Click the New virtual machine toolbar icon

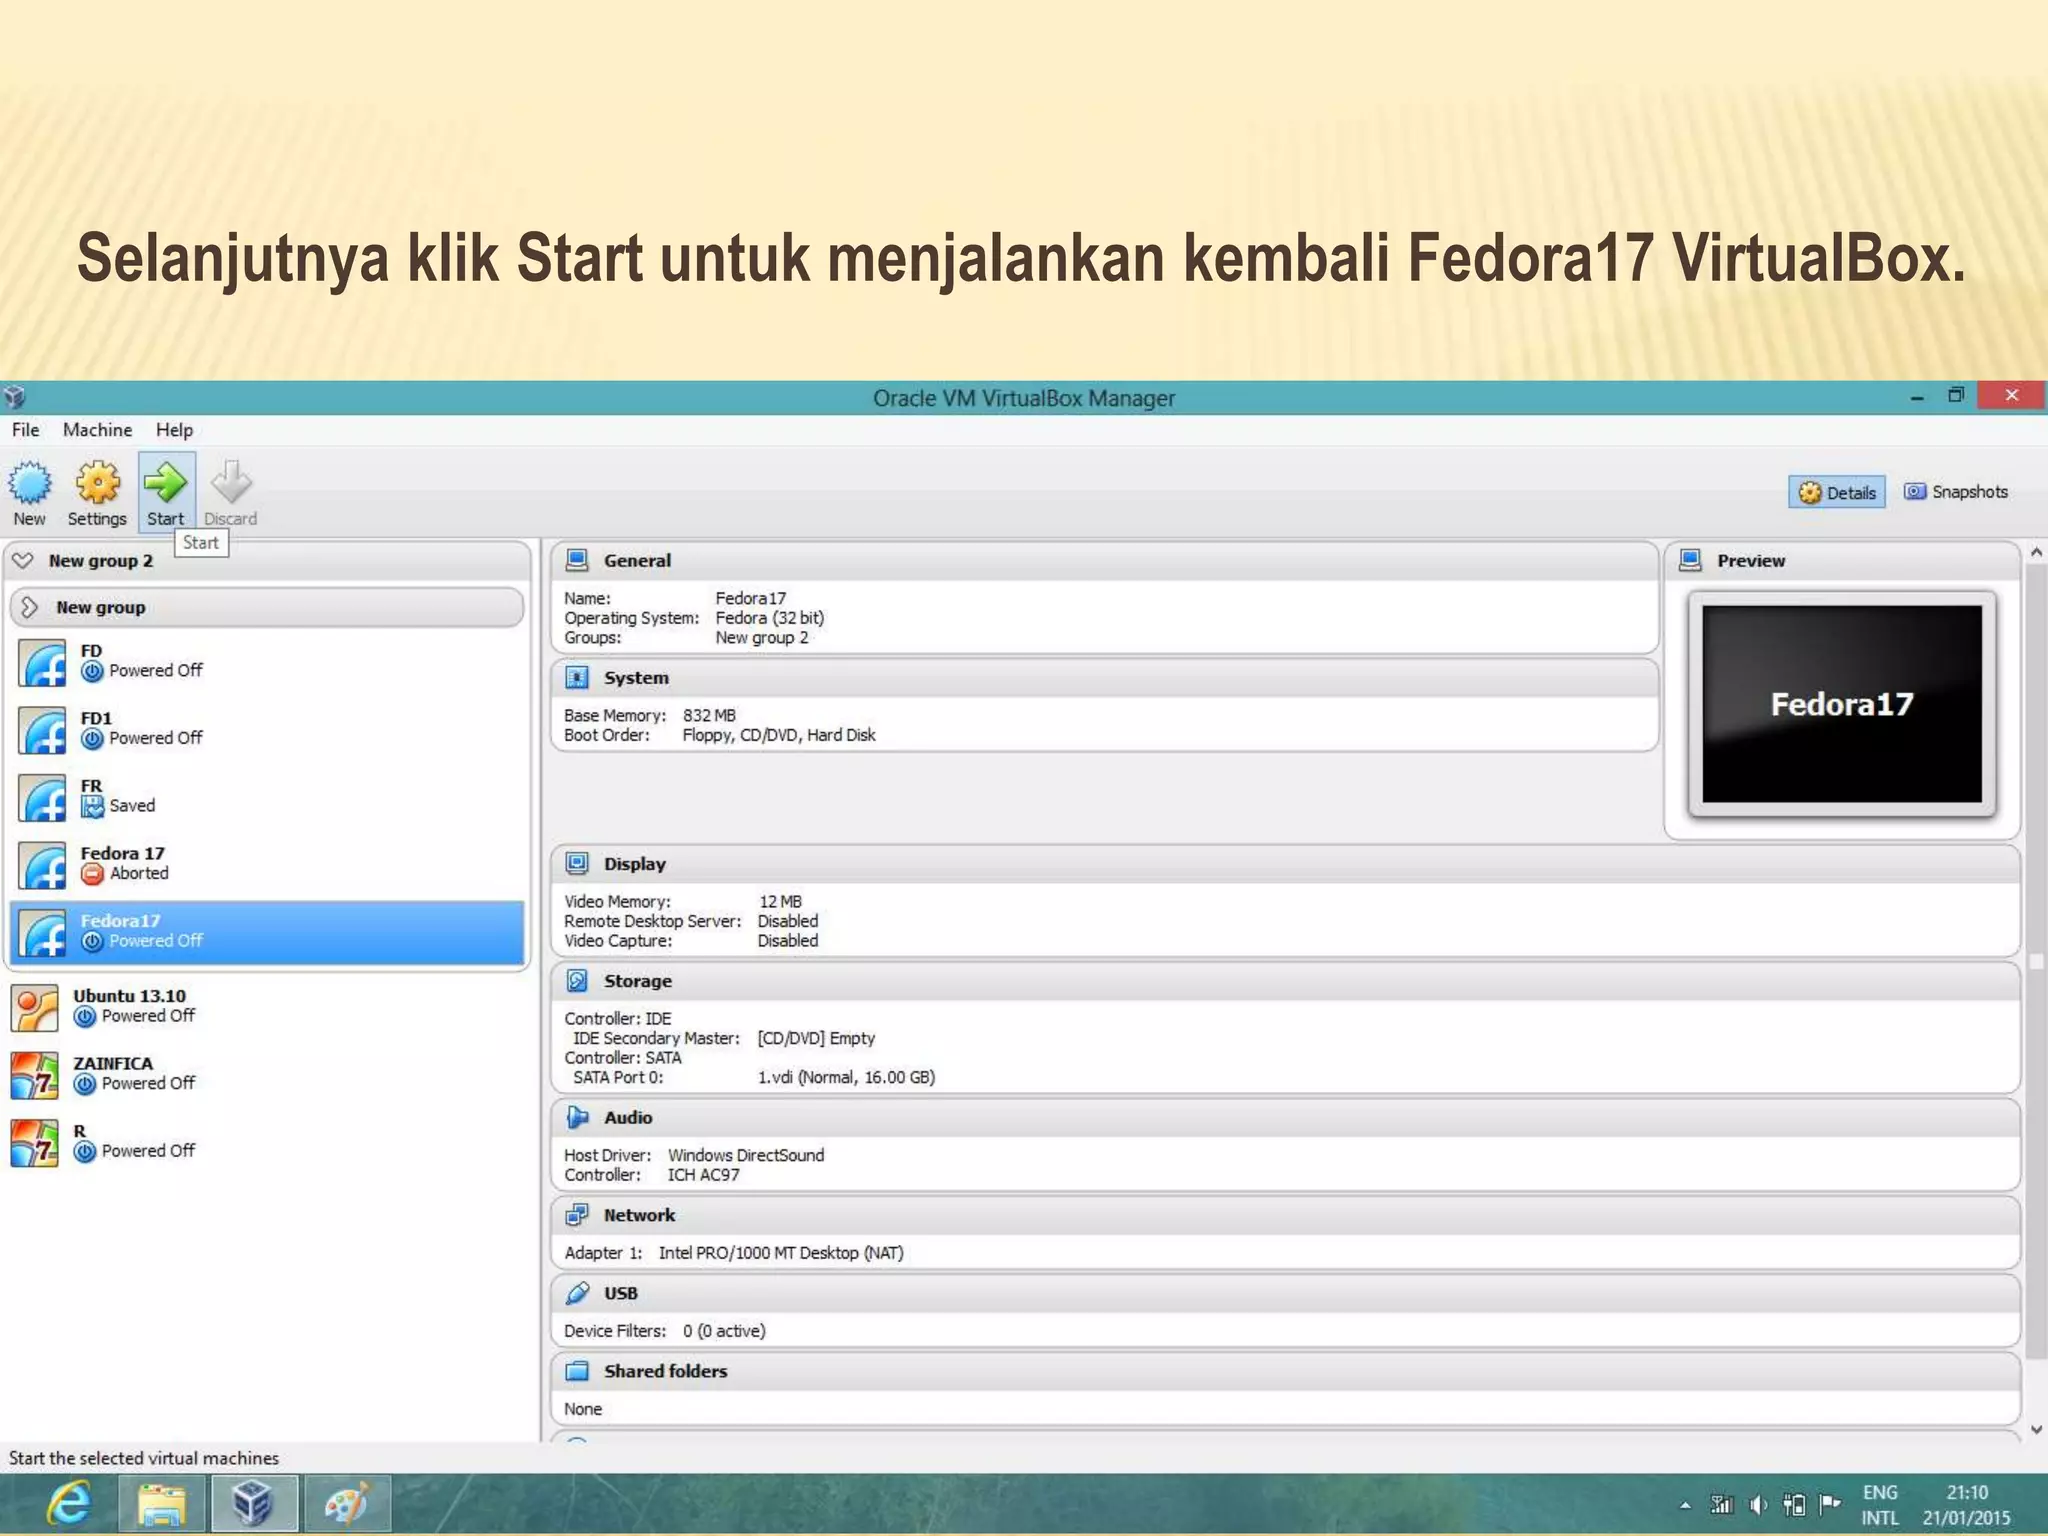pos(30,492)
